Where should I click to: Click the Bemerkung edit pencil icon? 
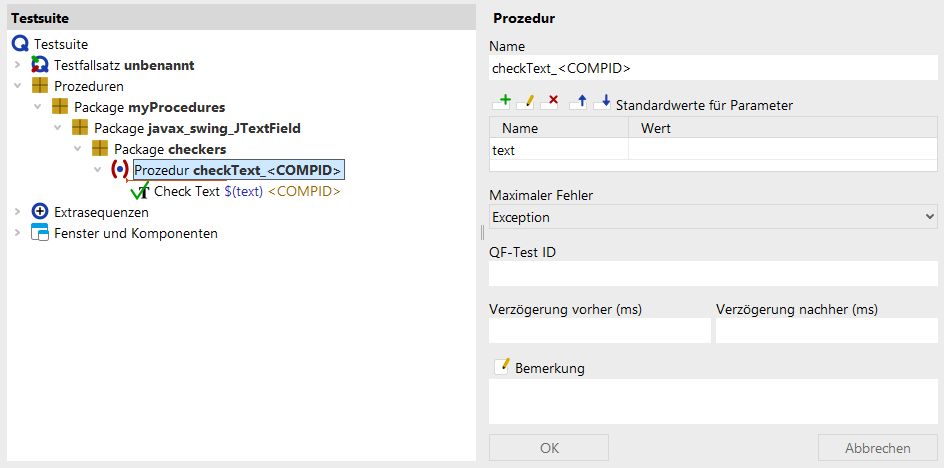502,367
